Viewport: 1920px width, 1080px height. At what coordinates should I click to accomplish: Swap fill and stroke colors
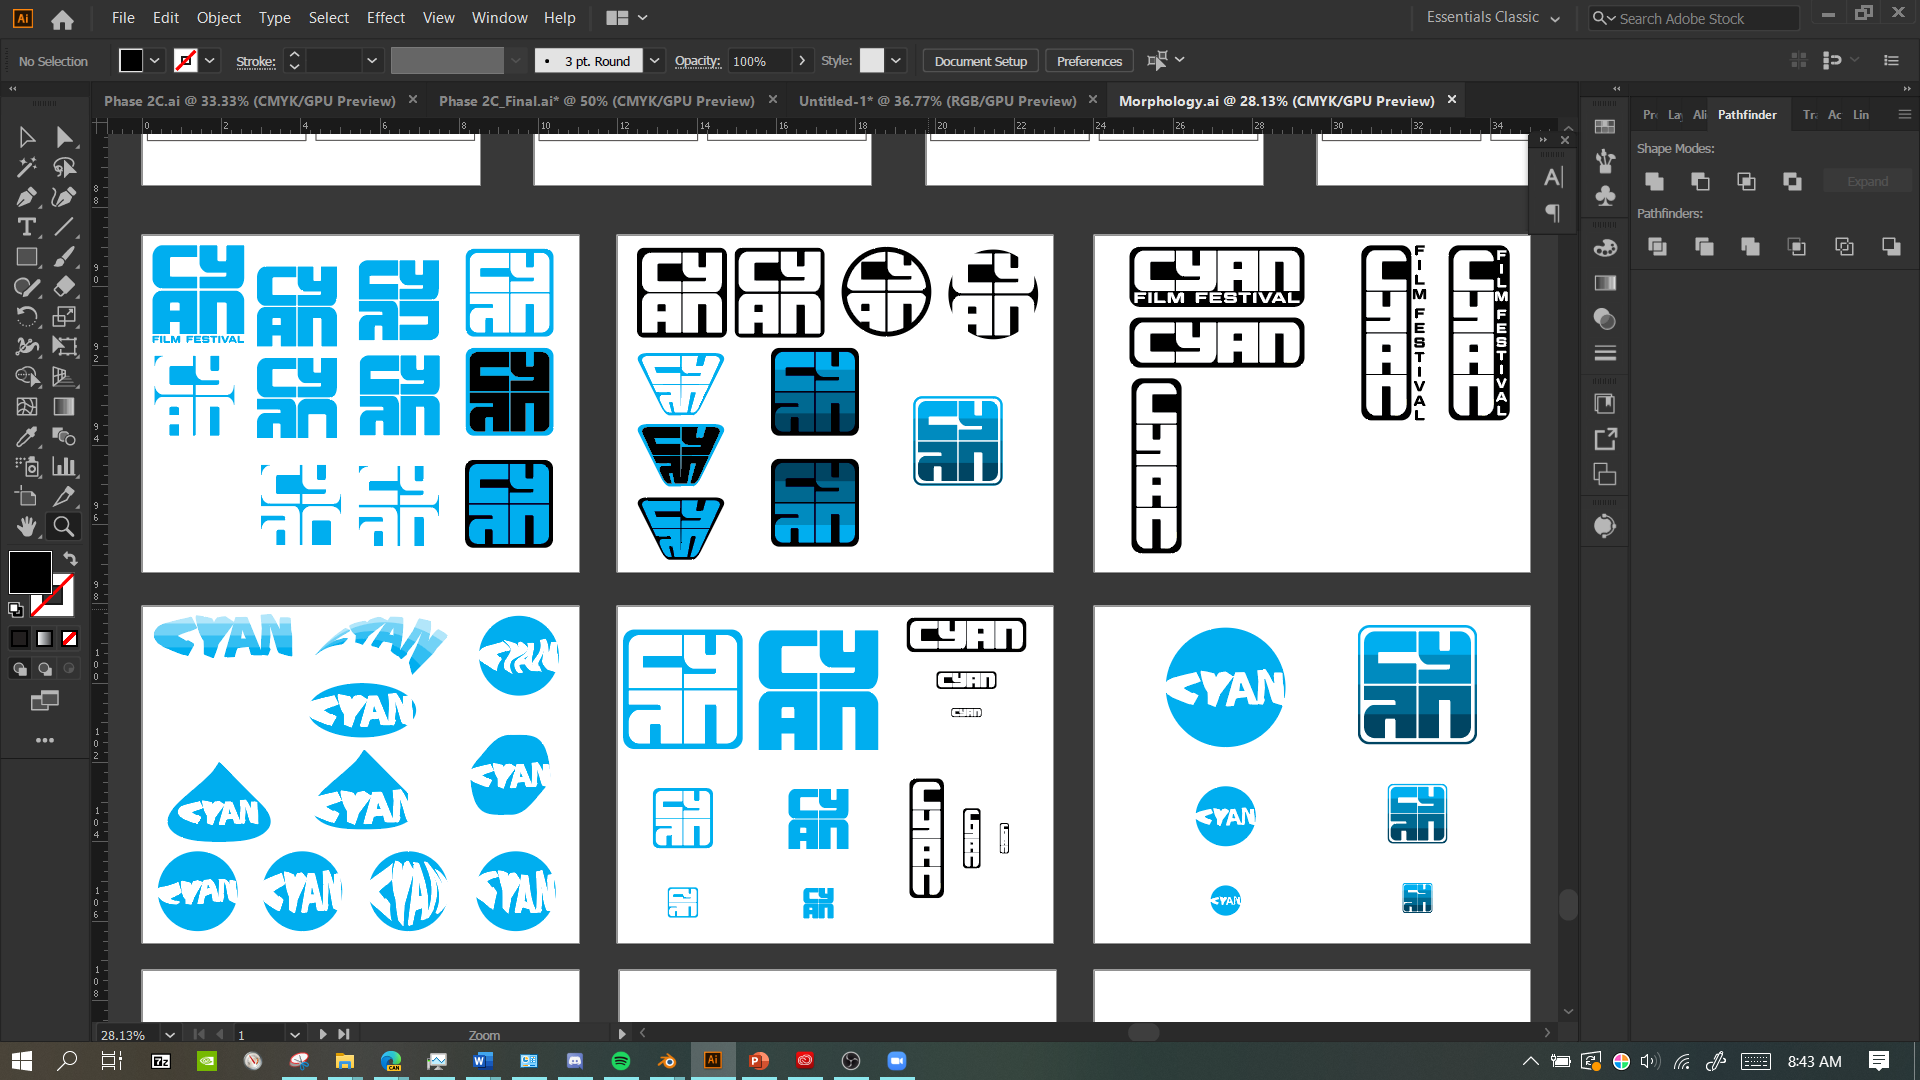tap(70, 559)
